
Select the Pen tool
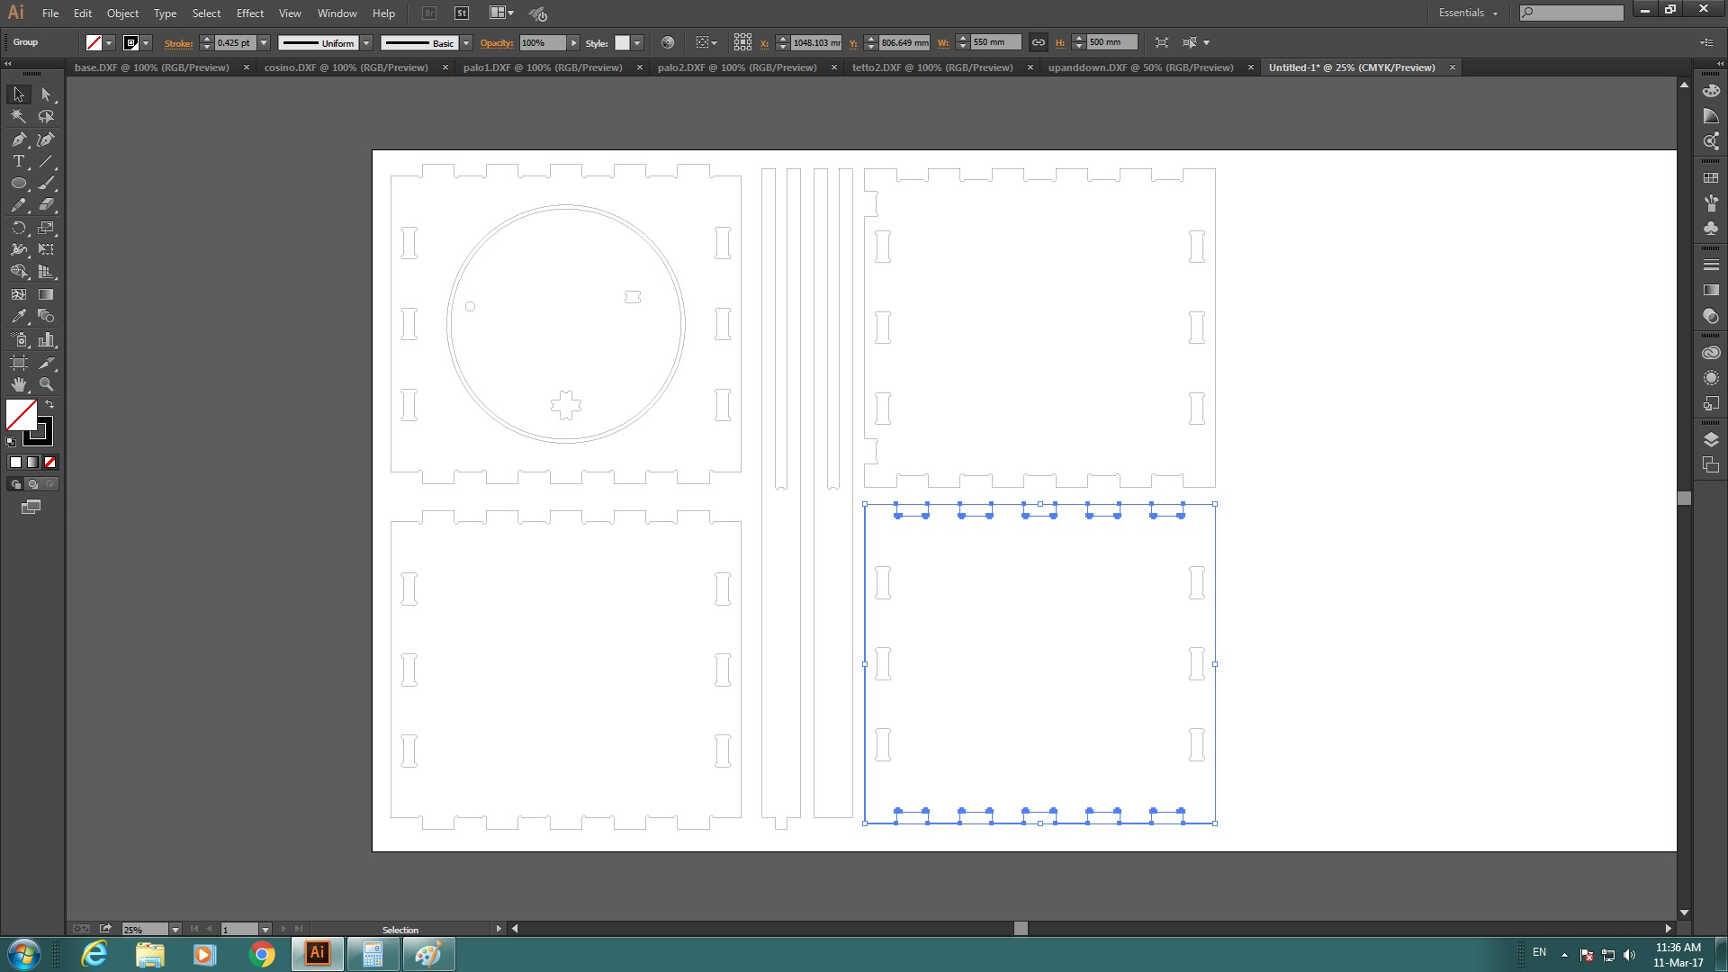(x=18, y=139)
